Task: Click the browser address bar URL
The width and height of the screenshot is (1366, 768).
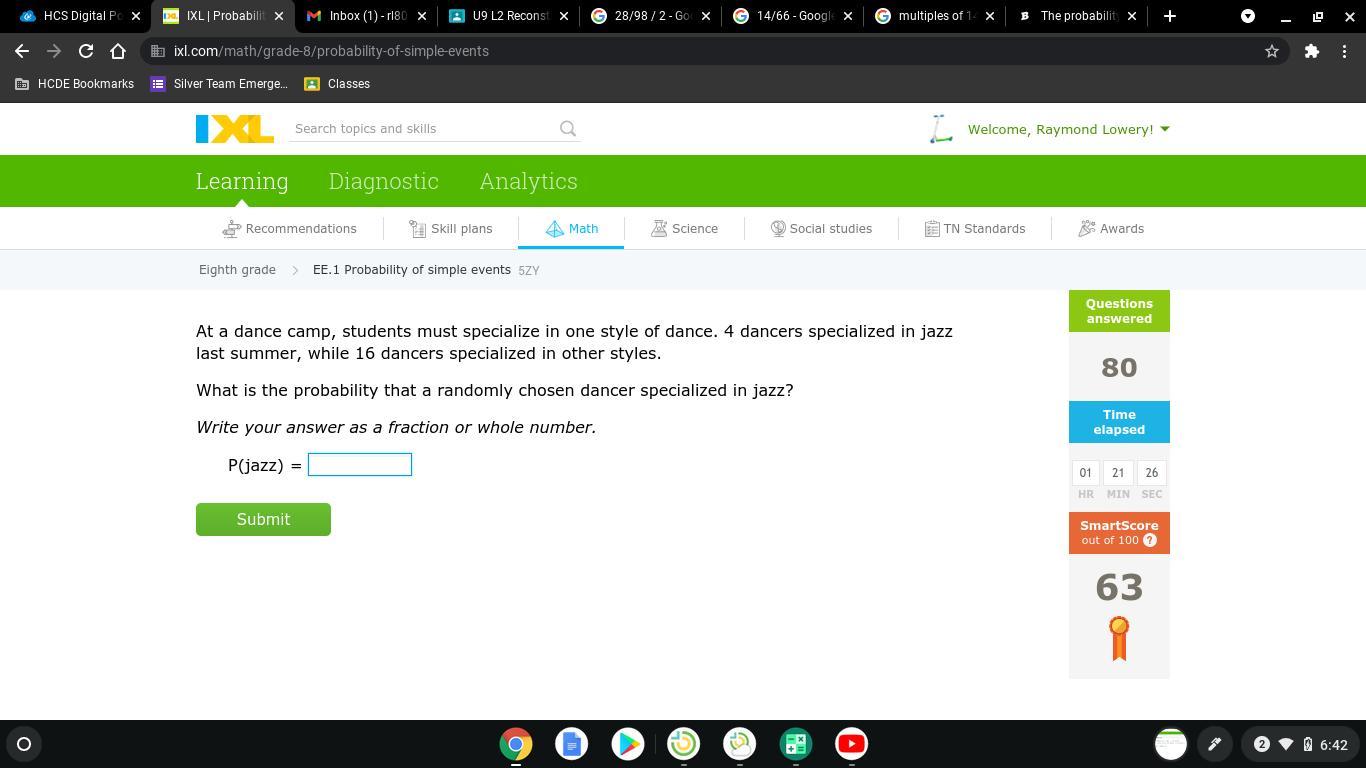Action: pos(331,51)
